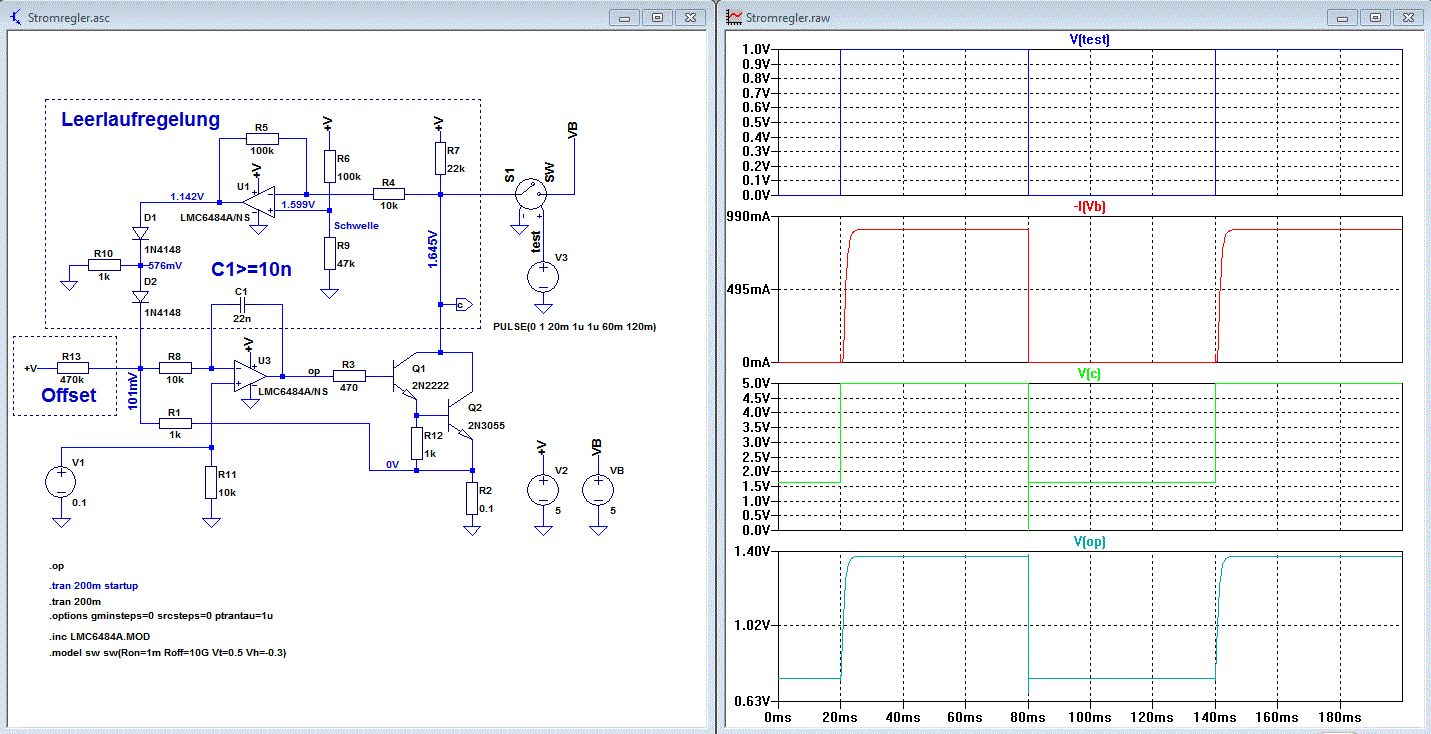Screen dimensions: 1431x734
Task: Click the V(c) trace label
Action: click(1089, 373)
